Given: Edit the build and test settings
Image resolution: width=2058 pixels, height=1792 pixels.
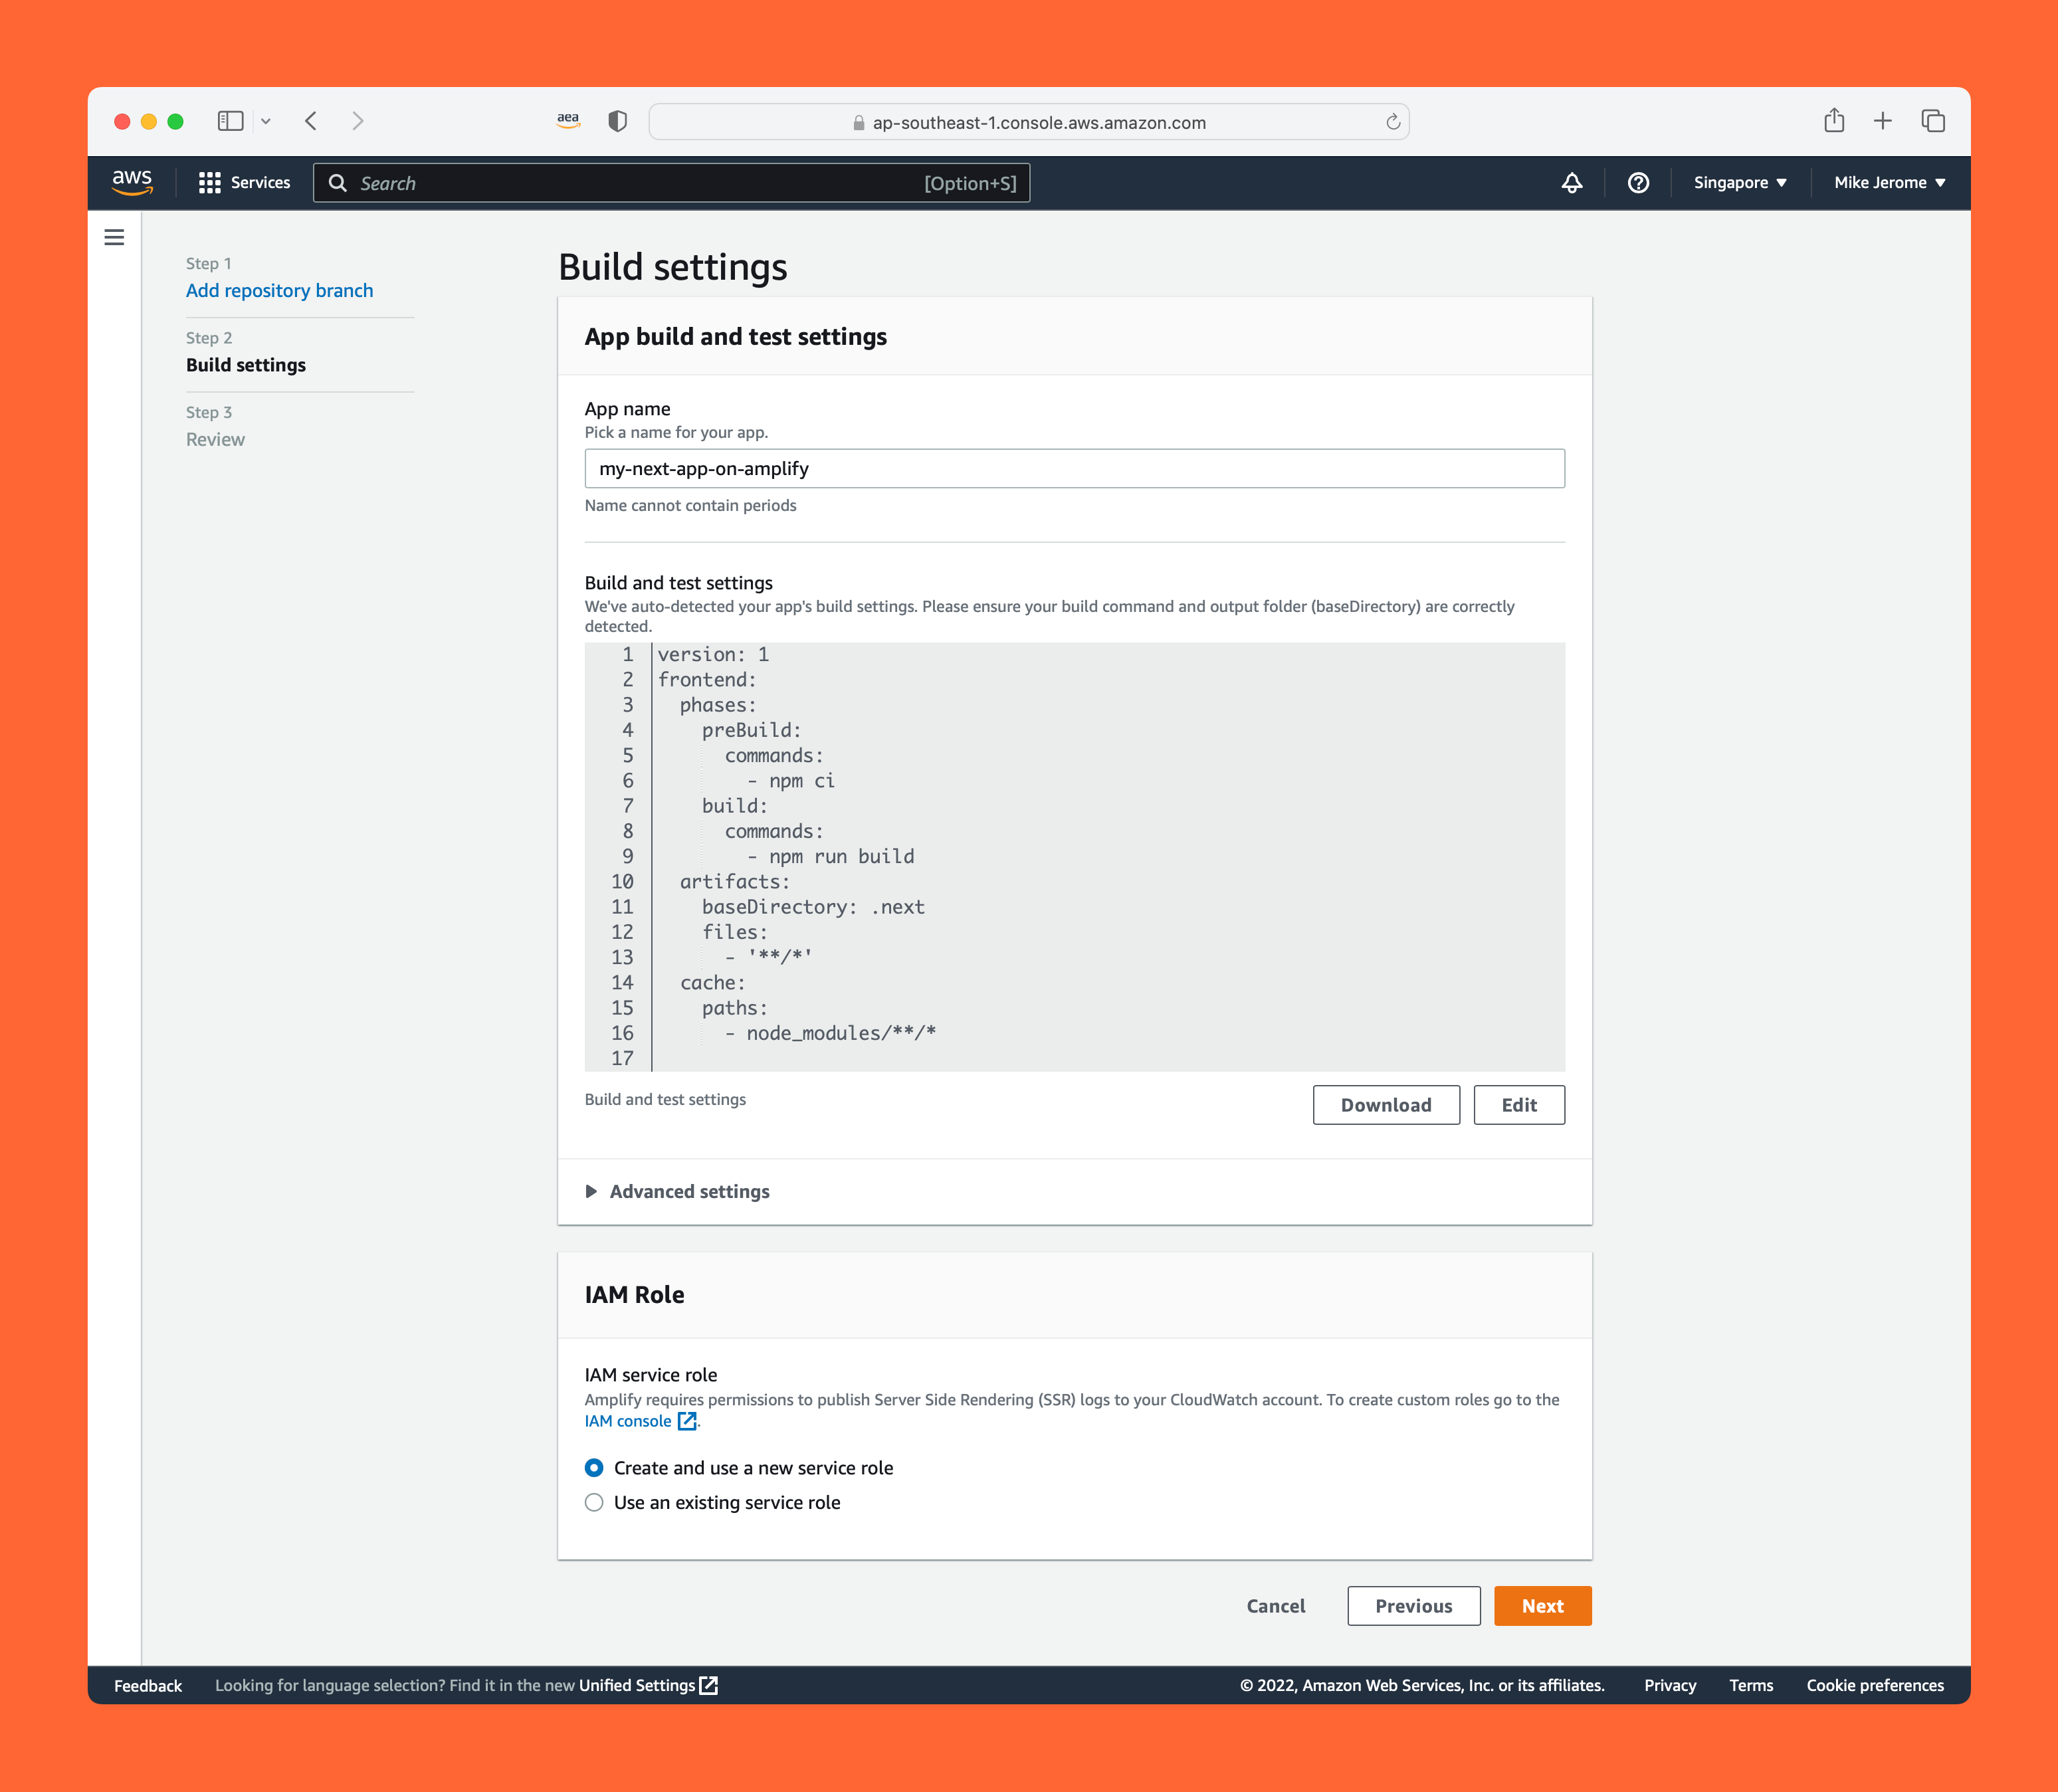Looking at the screenshot, I should pyautogui.click(x=1518, y=1105).
